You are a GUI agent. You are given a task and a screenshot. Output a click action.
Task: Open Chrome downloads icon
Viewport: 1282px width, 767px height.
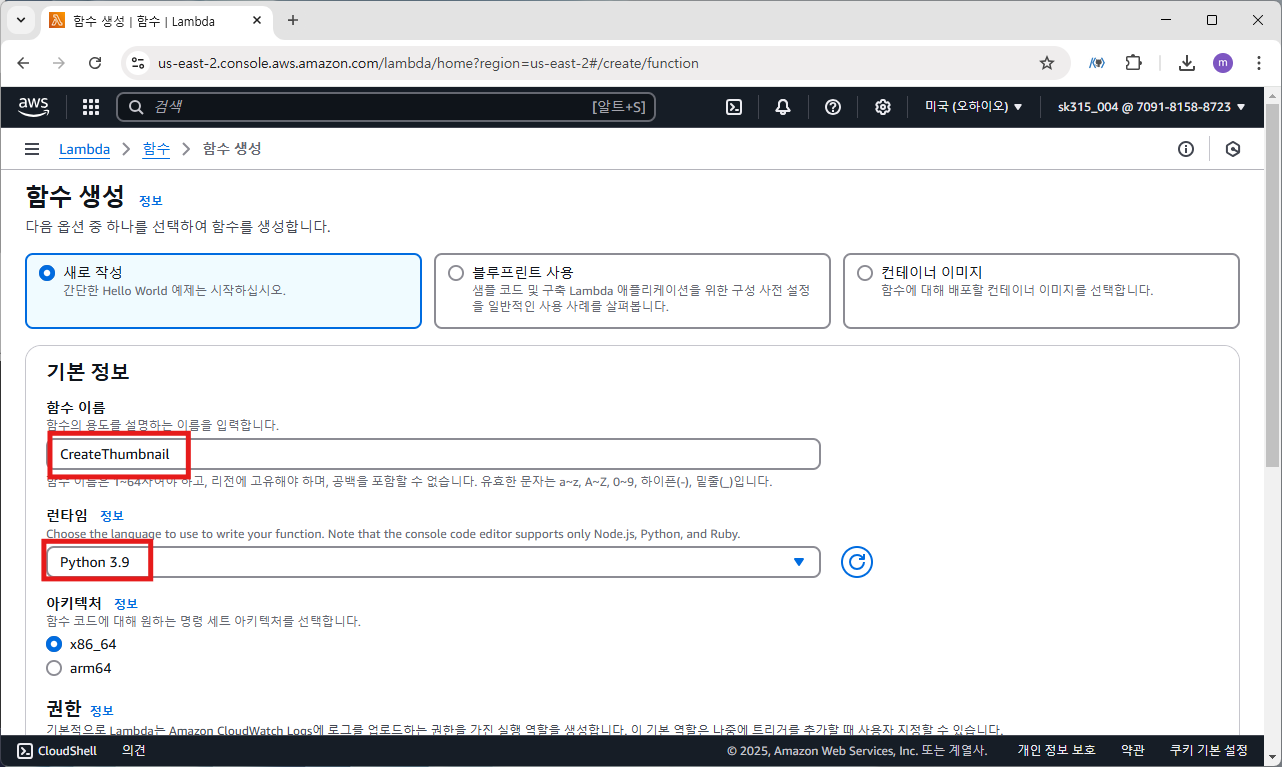1187,63
